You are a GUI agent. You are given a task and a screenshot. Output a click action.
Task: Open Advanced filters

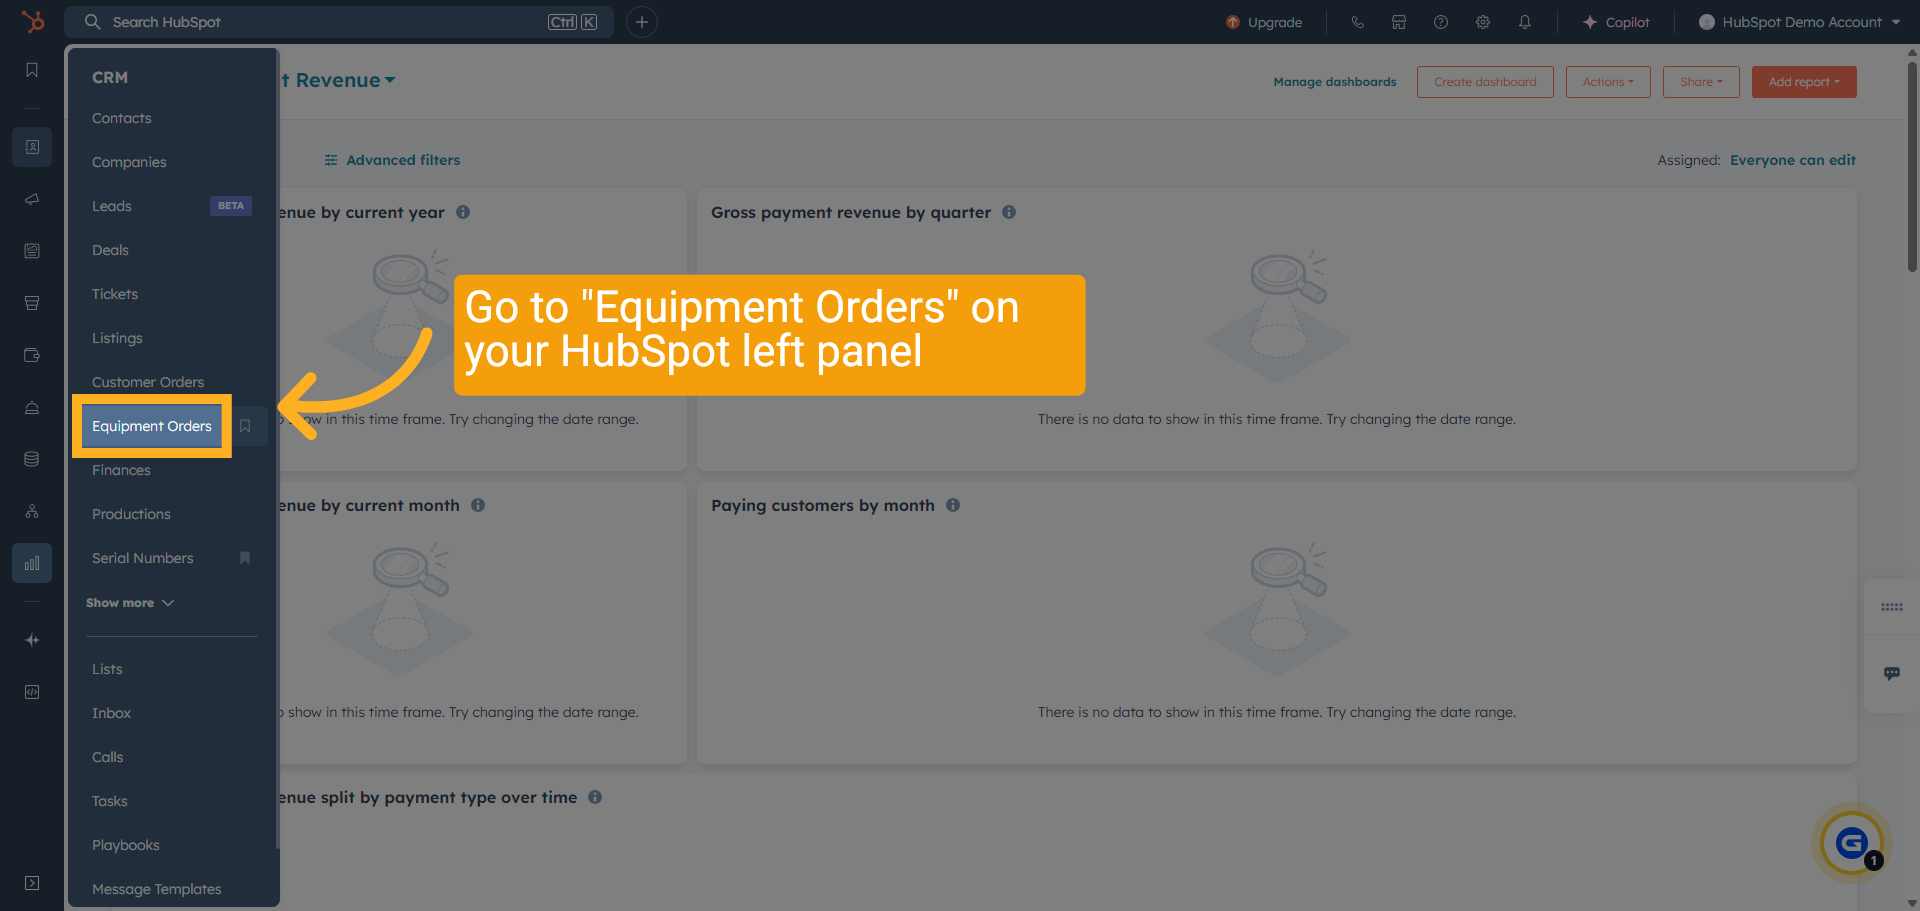(392, 160)
